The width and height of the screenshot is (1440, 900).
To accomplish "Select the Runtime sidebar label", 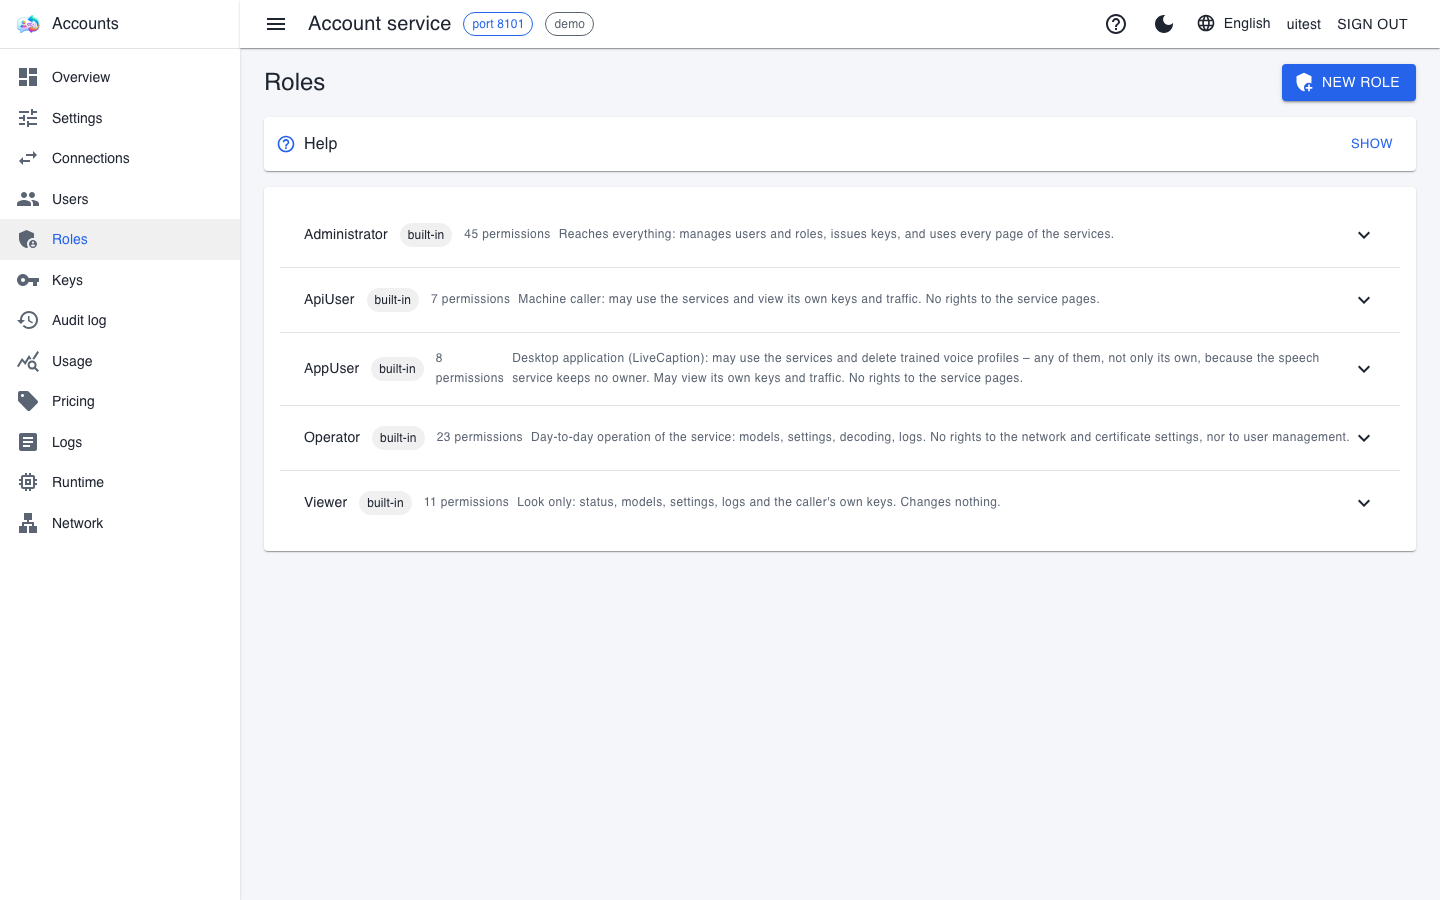I will coord(78,482).
